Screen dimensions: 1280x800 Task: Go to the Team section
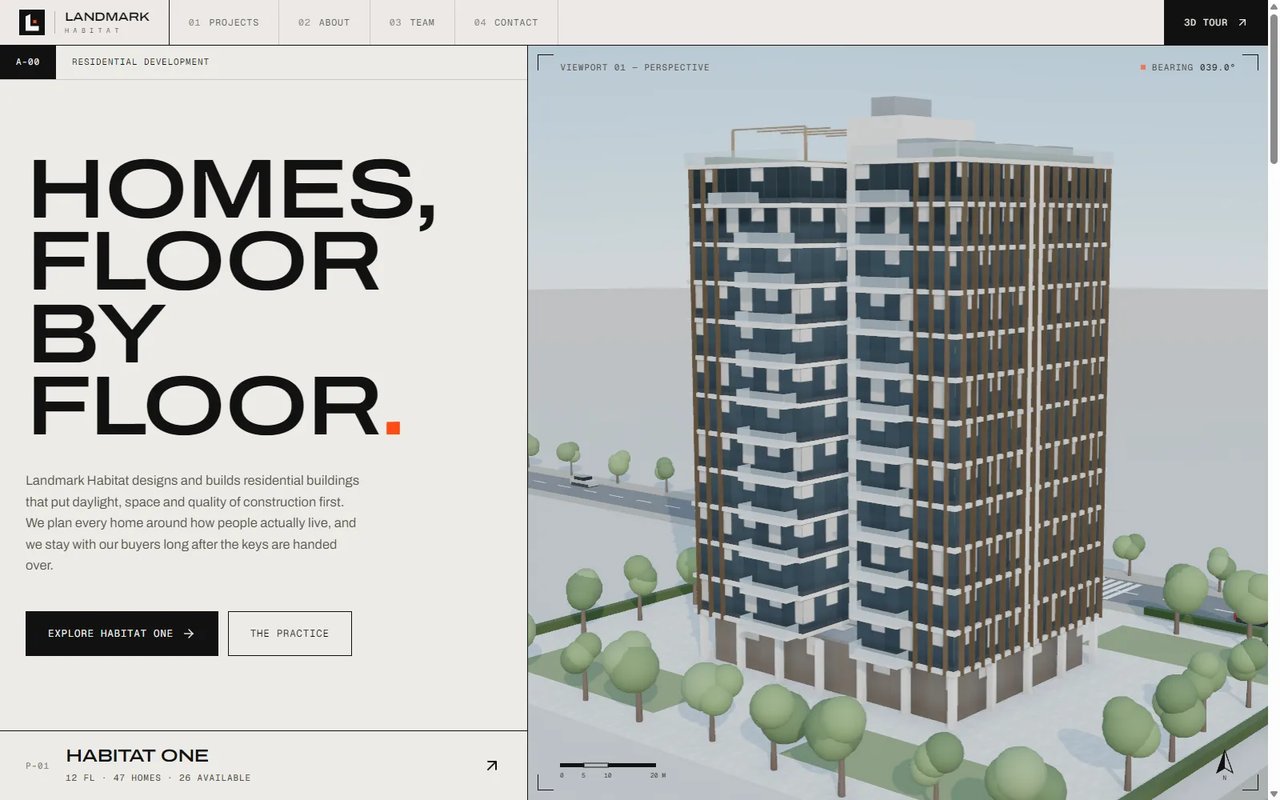click(412, 22)
